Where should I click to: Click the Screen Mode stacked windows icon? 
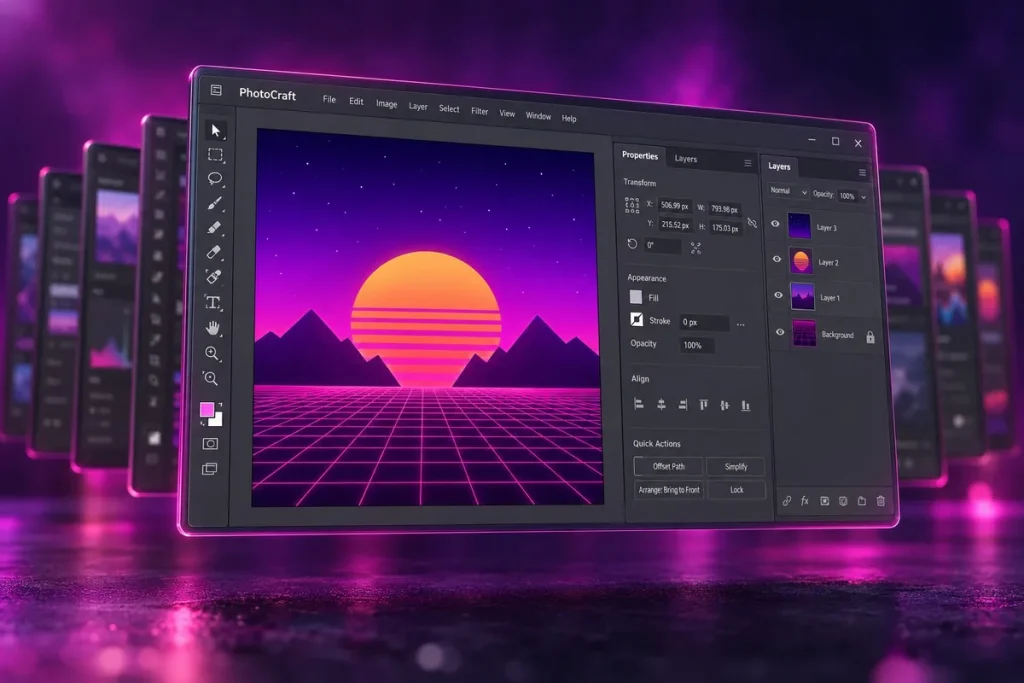[210, 469]
